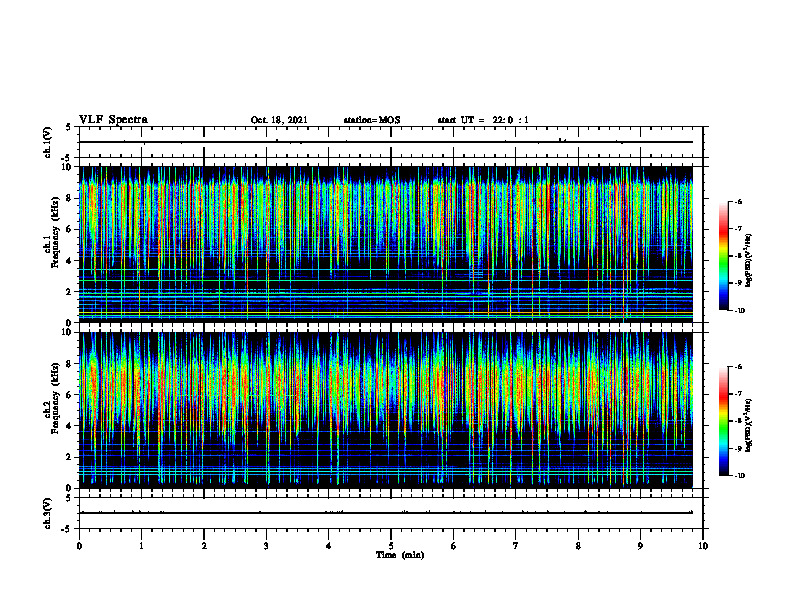Click inside the ch.1 spectrogram panel
The image size is (792, 612).
point(386,244)
